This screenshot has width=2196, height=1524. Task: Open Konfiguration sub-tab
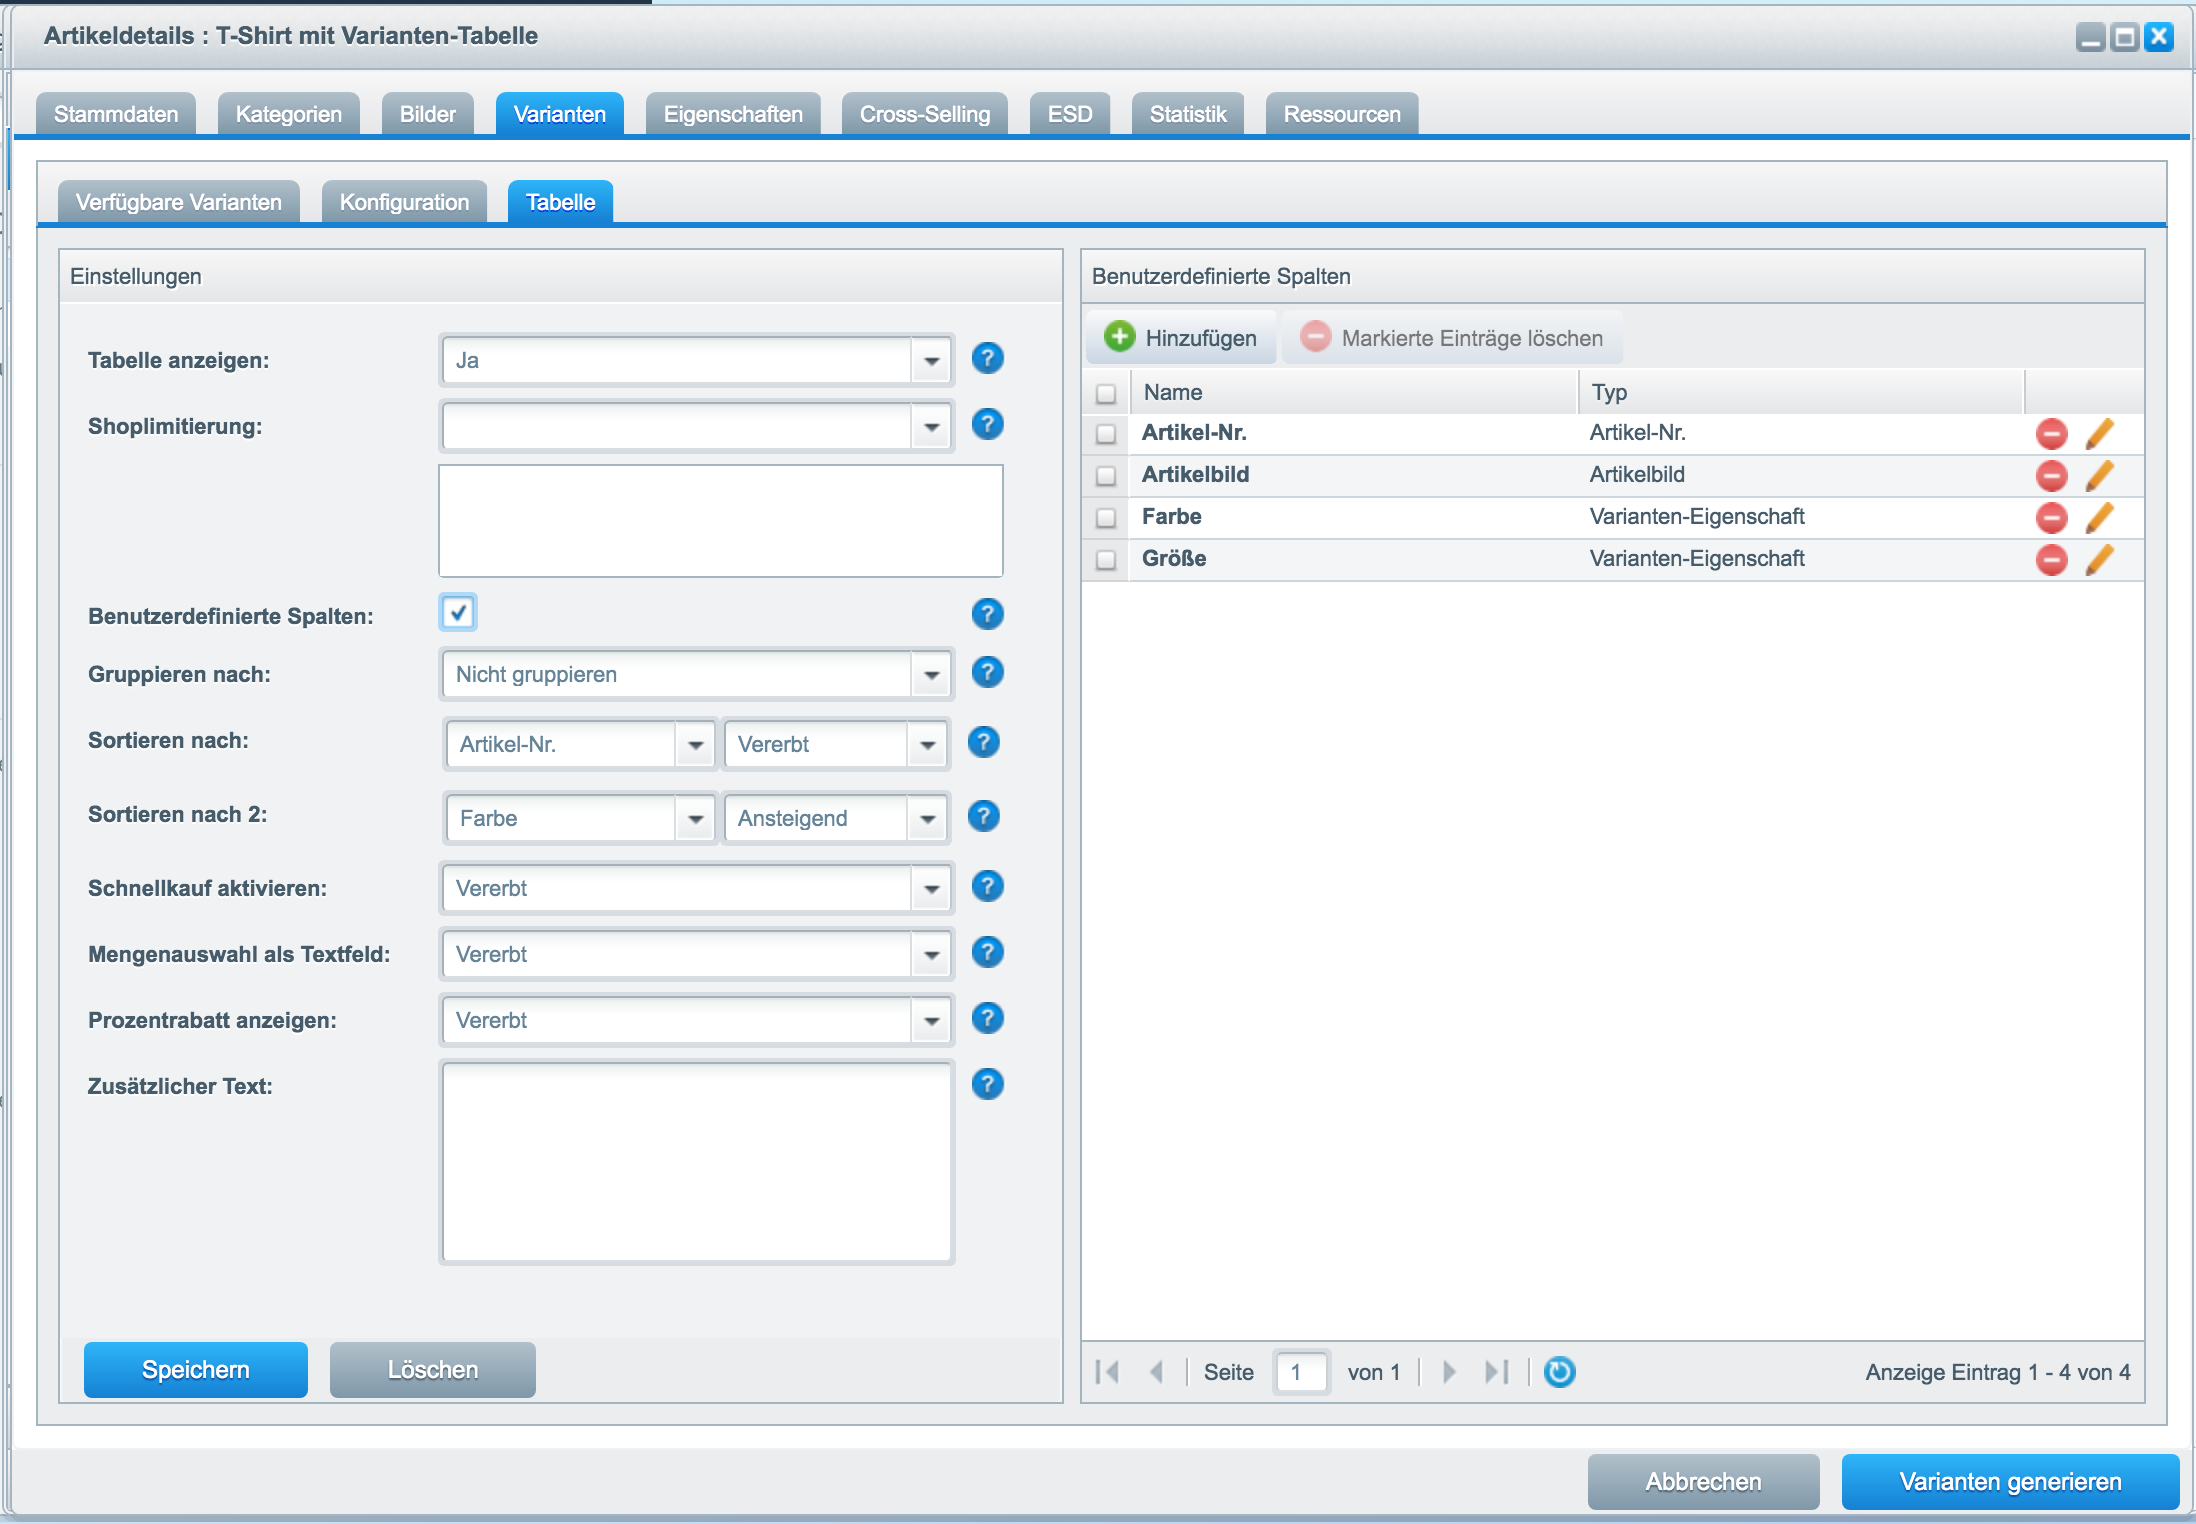click(x=404, y=202)
